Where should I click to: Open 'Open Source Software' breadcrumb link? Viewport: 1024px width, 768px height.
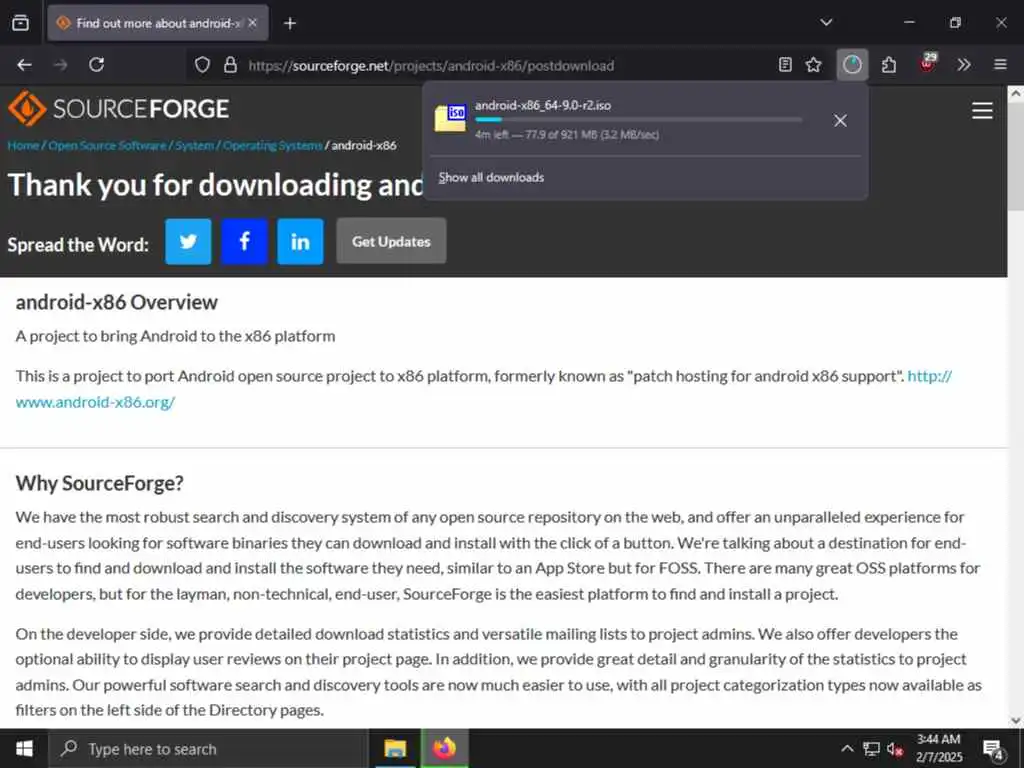point(107,145)
